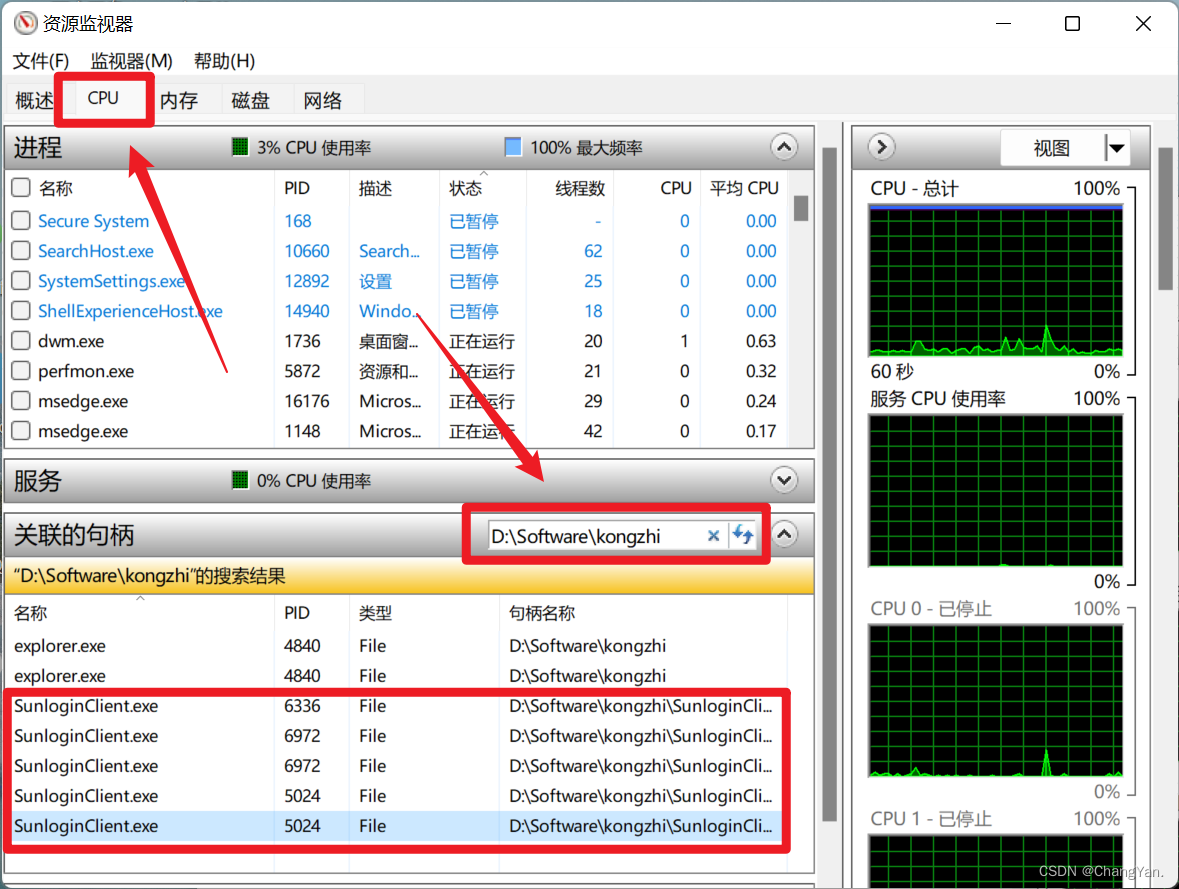Click the perfmon.exe process name
Viewport: 1179px width, 889px height.
[86, 371]
